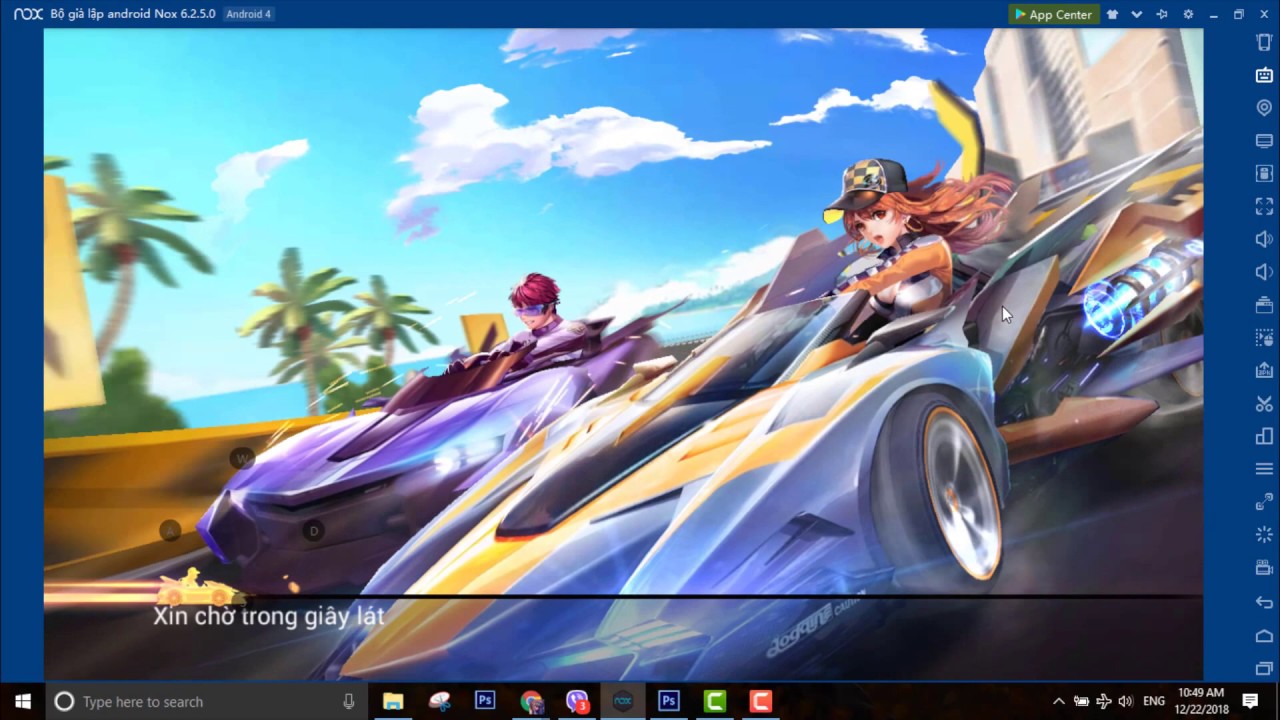Screen dimensions: 1280x720
Task: Open the green Camtasia taskbar icon
Action: coord(715,701)
